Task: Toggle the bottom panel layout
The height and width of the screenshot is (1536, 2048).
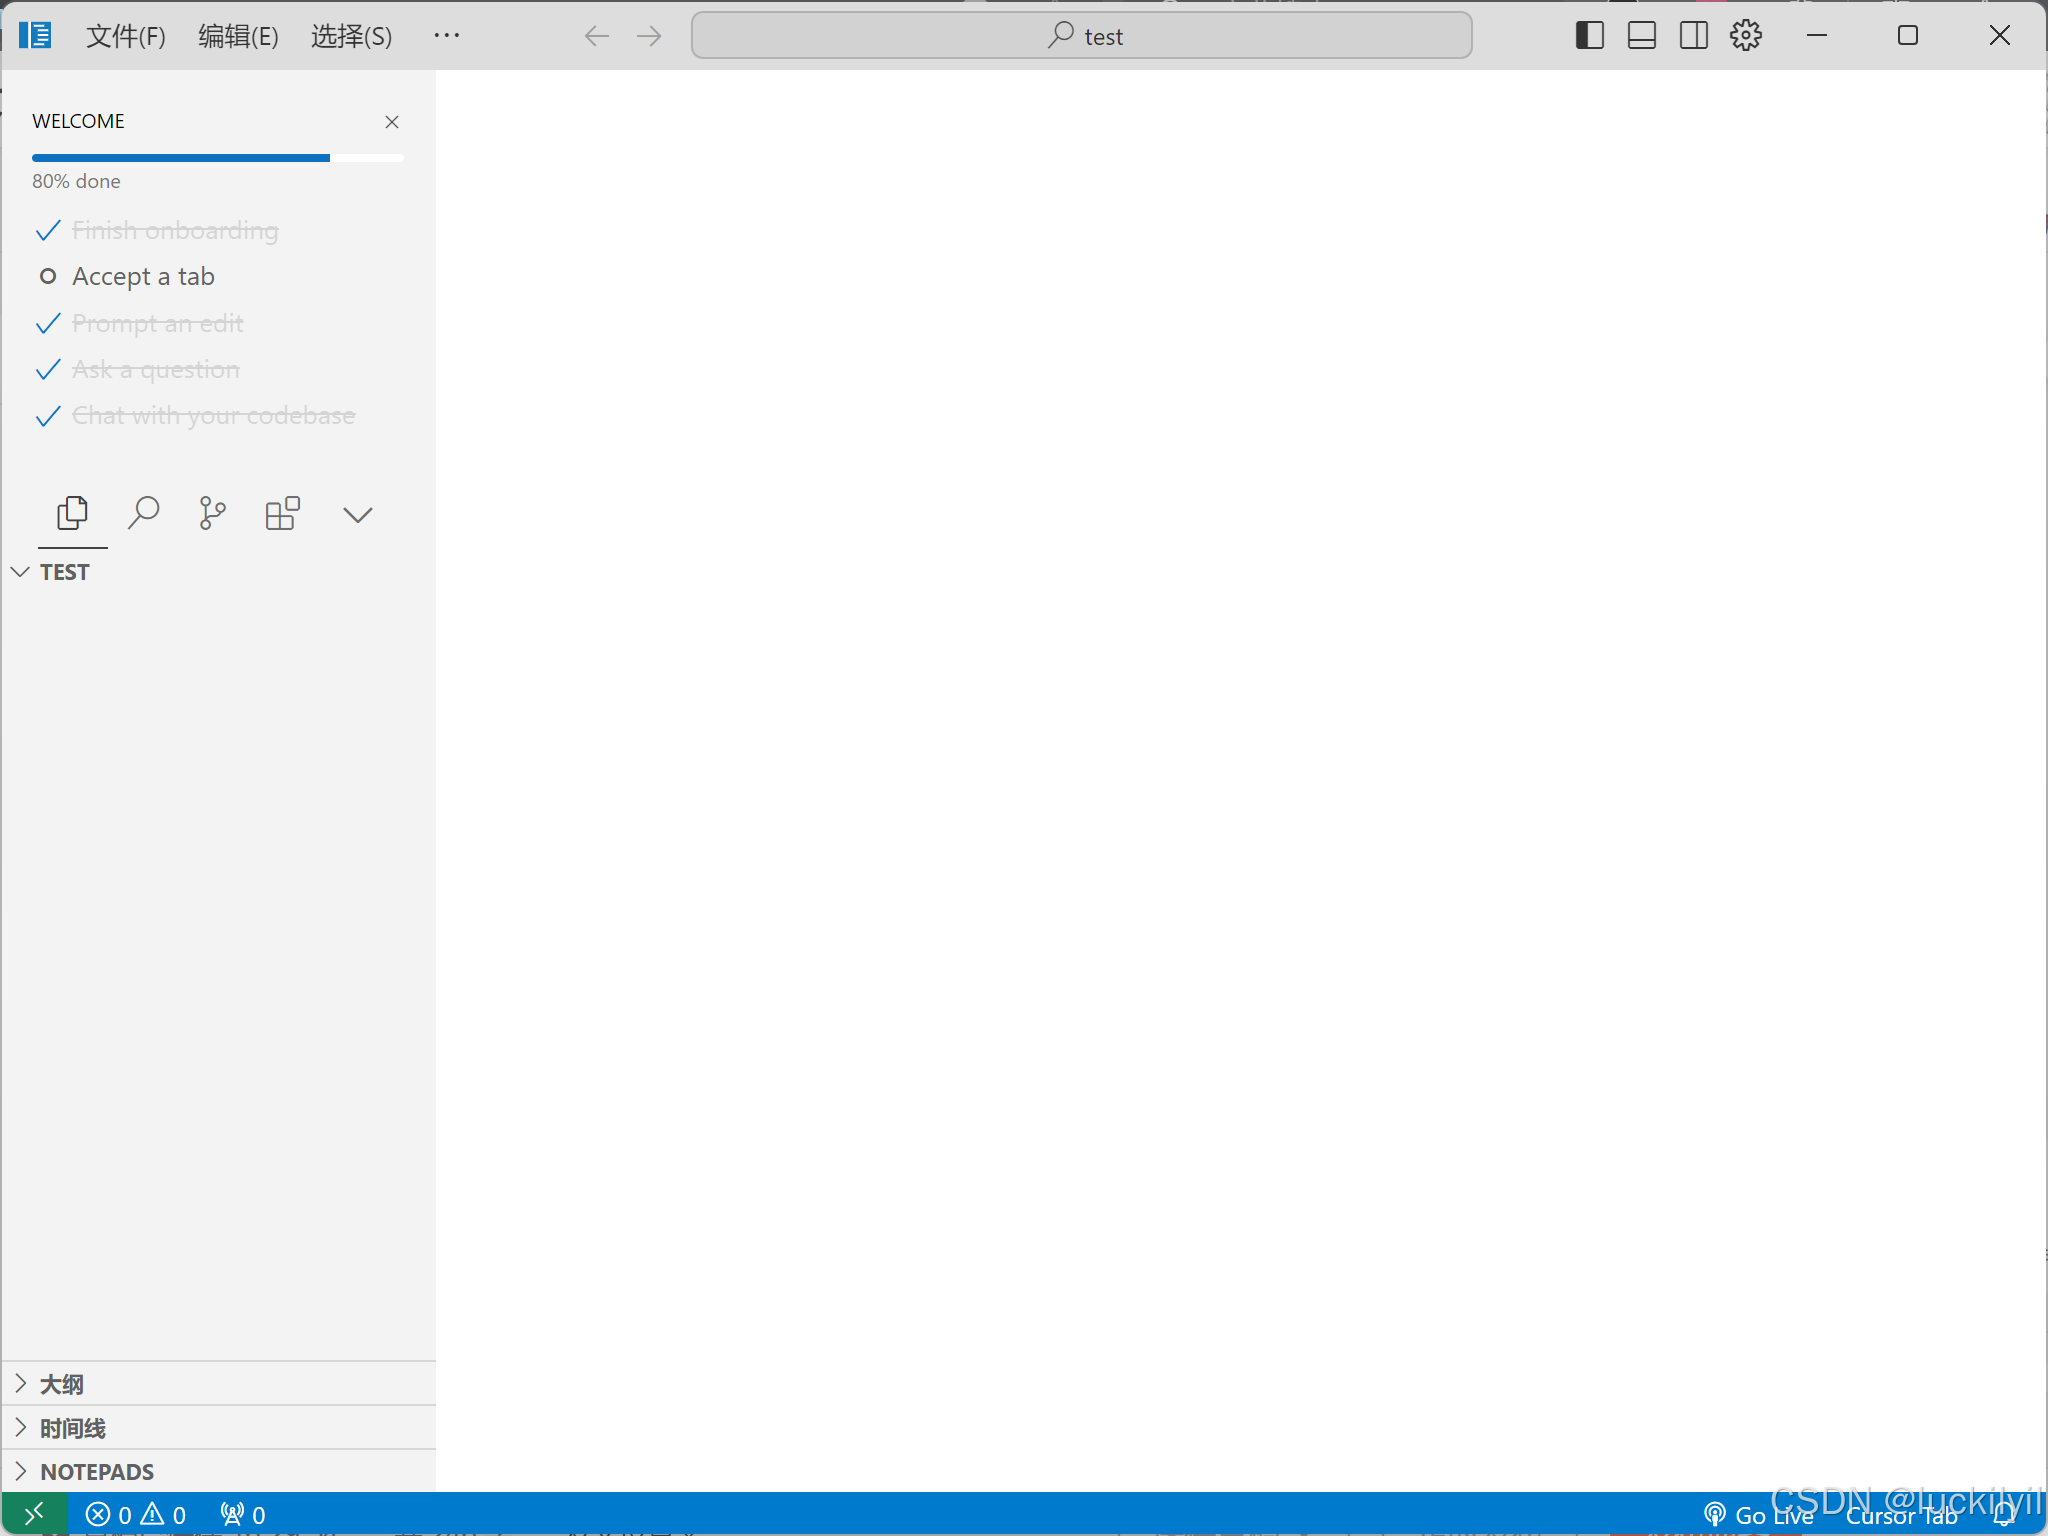Action: pyautogui.click(x=1641, y=36)
